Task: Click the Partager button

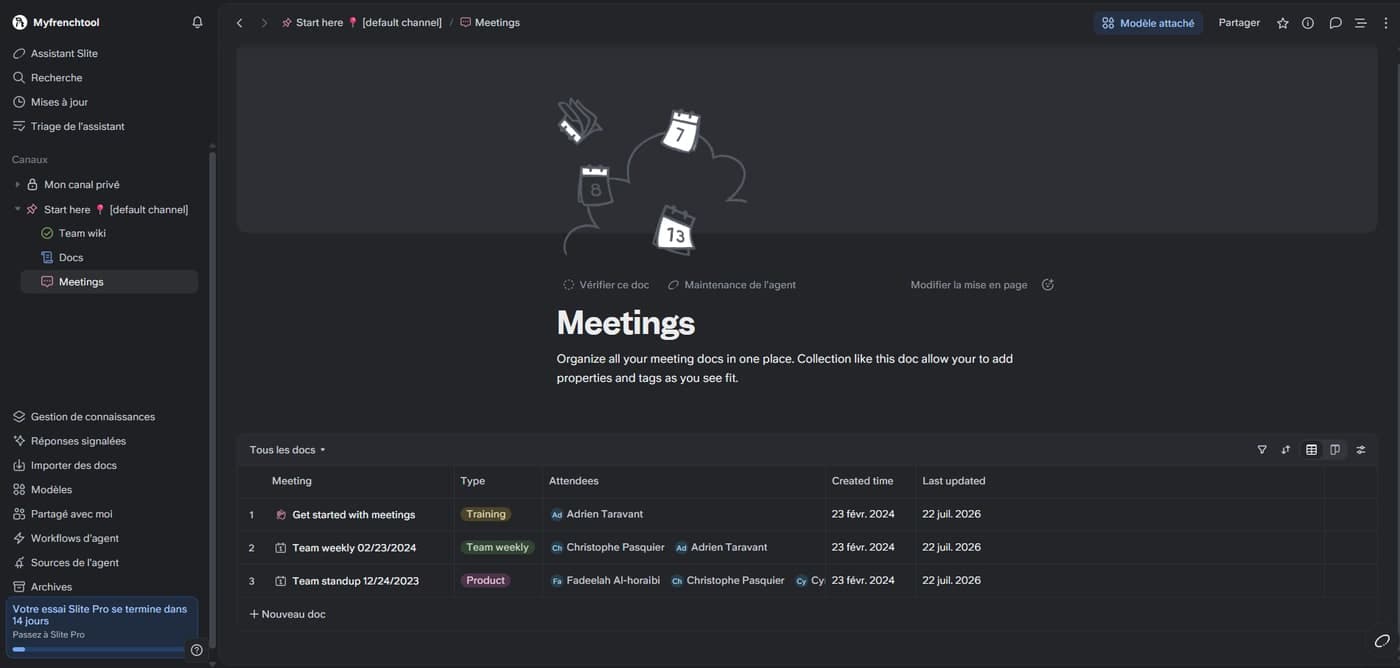Action: 1239,23
